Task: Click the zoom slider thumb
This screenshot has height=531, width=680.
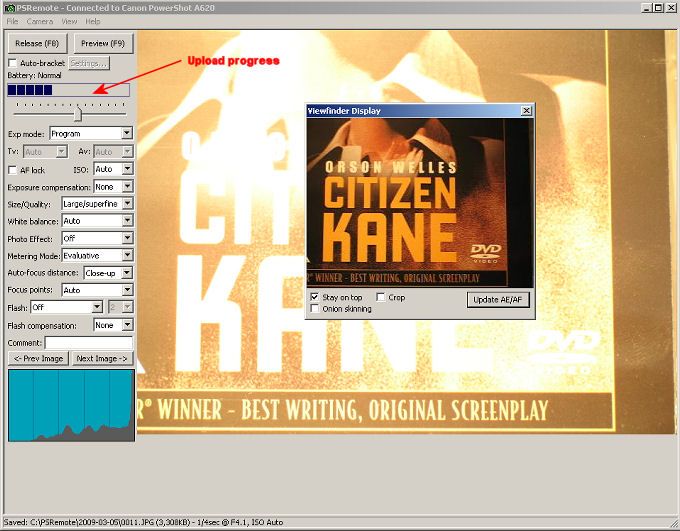Action: pos(78,114)
